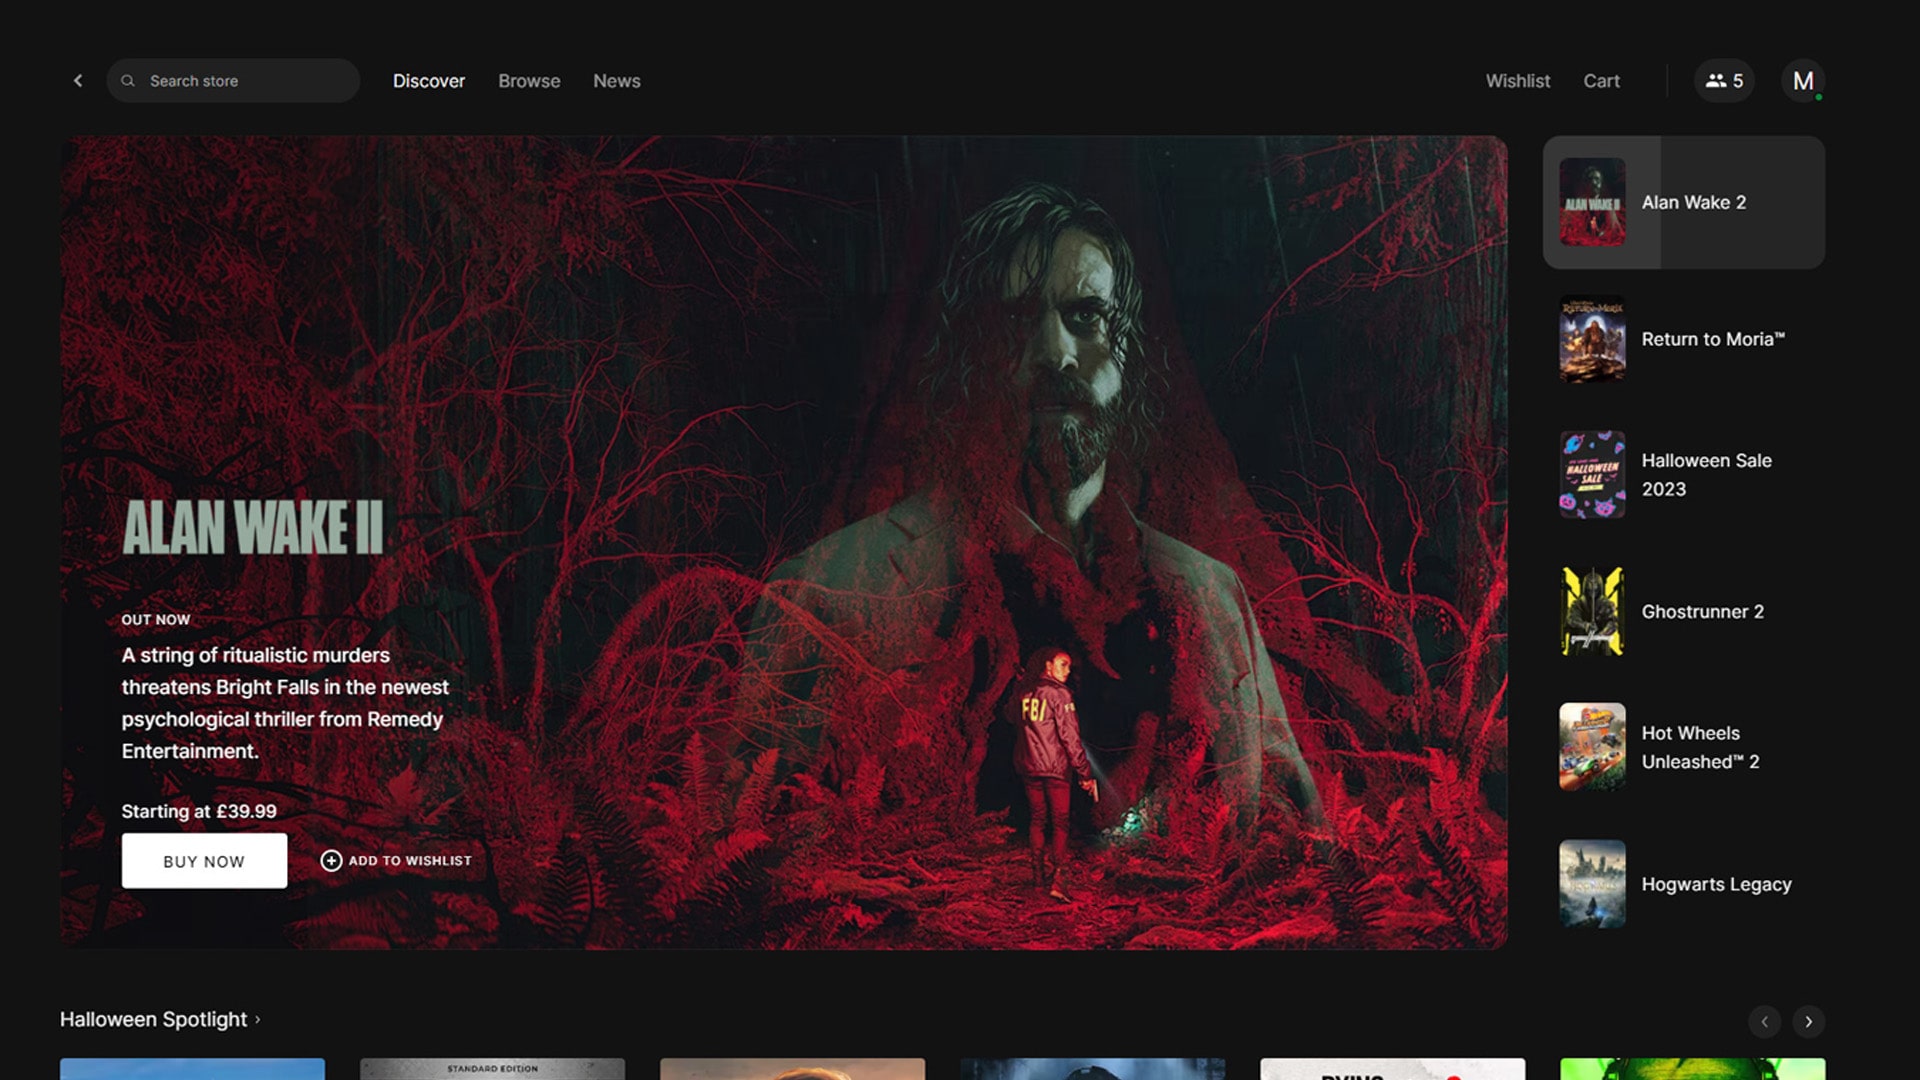Select Alan Wake 2 in carousel list

[x=1684, y=202]
